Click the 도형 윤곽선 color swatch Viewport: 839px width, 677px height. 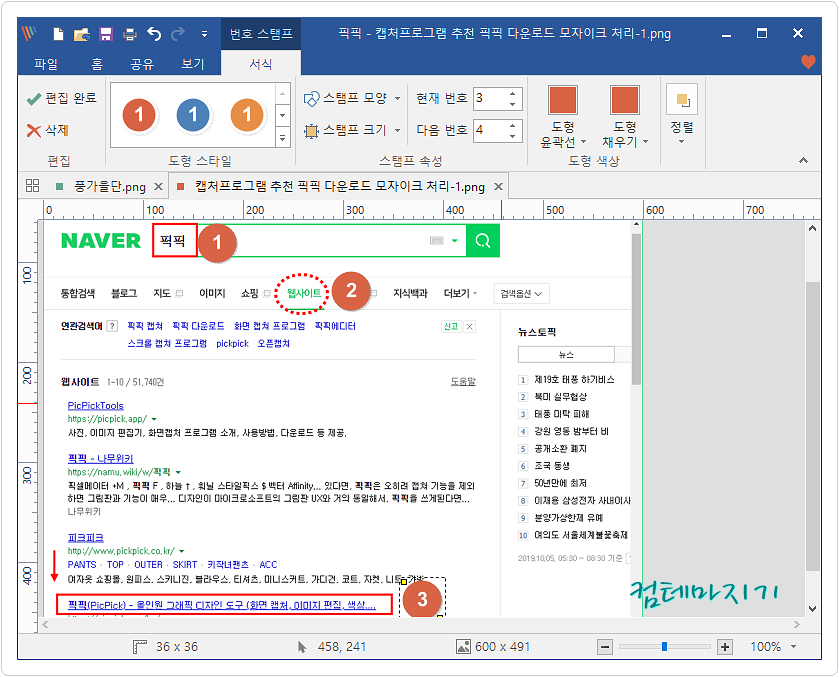(x=562, y=100)
